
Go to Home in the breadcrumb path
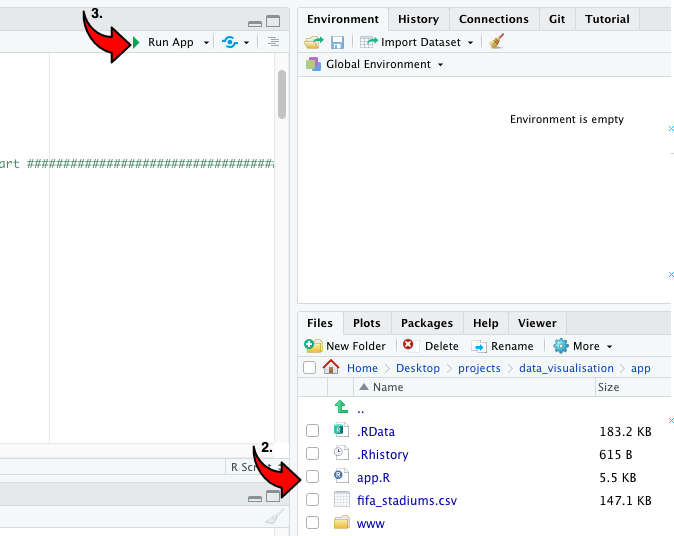362,368
